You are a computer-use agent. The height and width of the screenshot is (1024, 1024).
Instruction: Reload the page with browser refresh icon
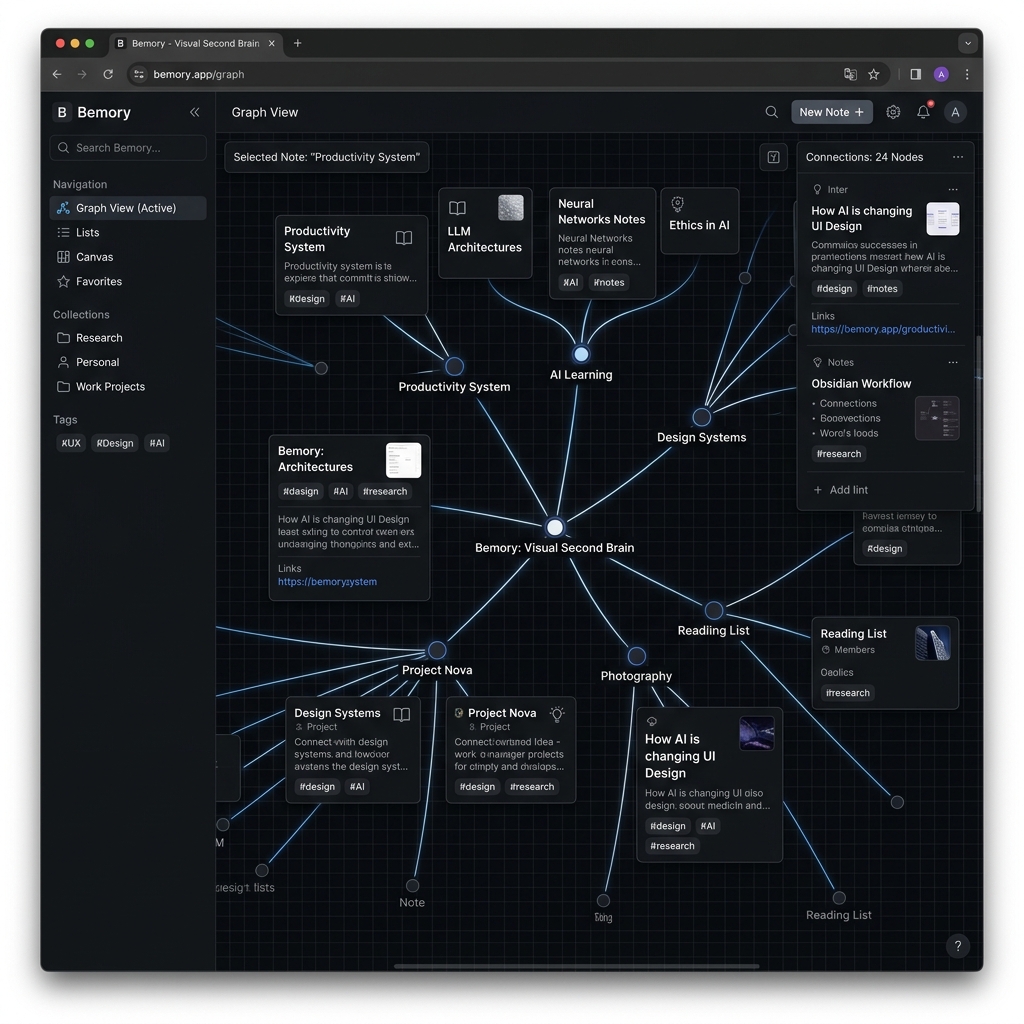click(x=108, y=74)
